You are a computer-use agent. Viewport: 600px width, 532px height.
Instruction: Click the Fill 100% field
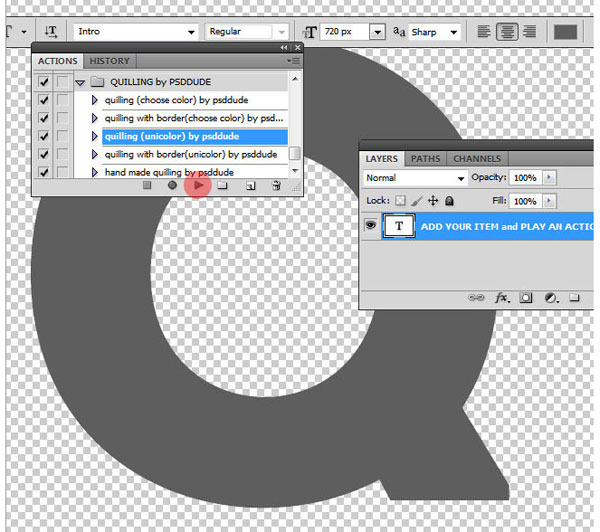[525, 201]
